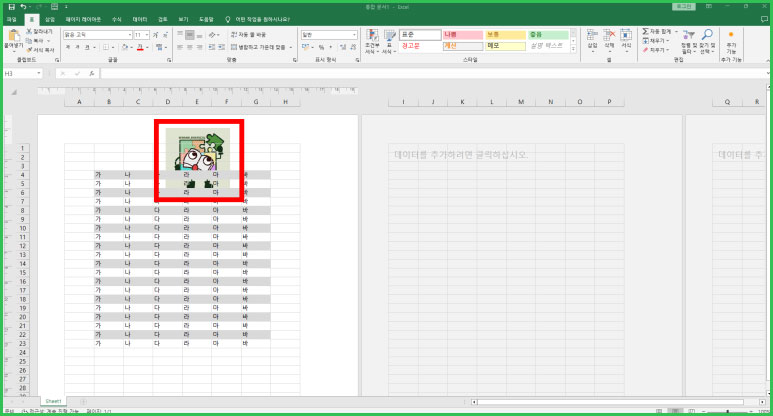Apply the 나쁨 (Bad) cell style
The image size is (773, 416).
pyautogui.click(x=462, y=35)
